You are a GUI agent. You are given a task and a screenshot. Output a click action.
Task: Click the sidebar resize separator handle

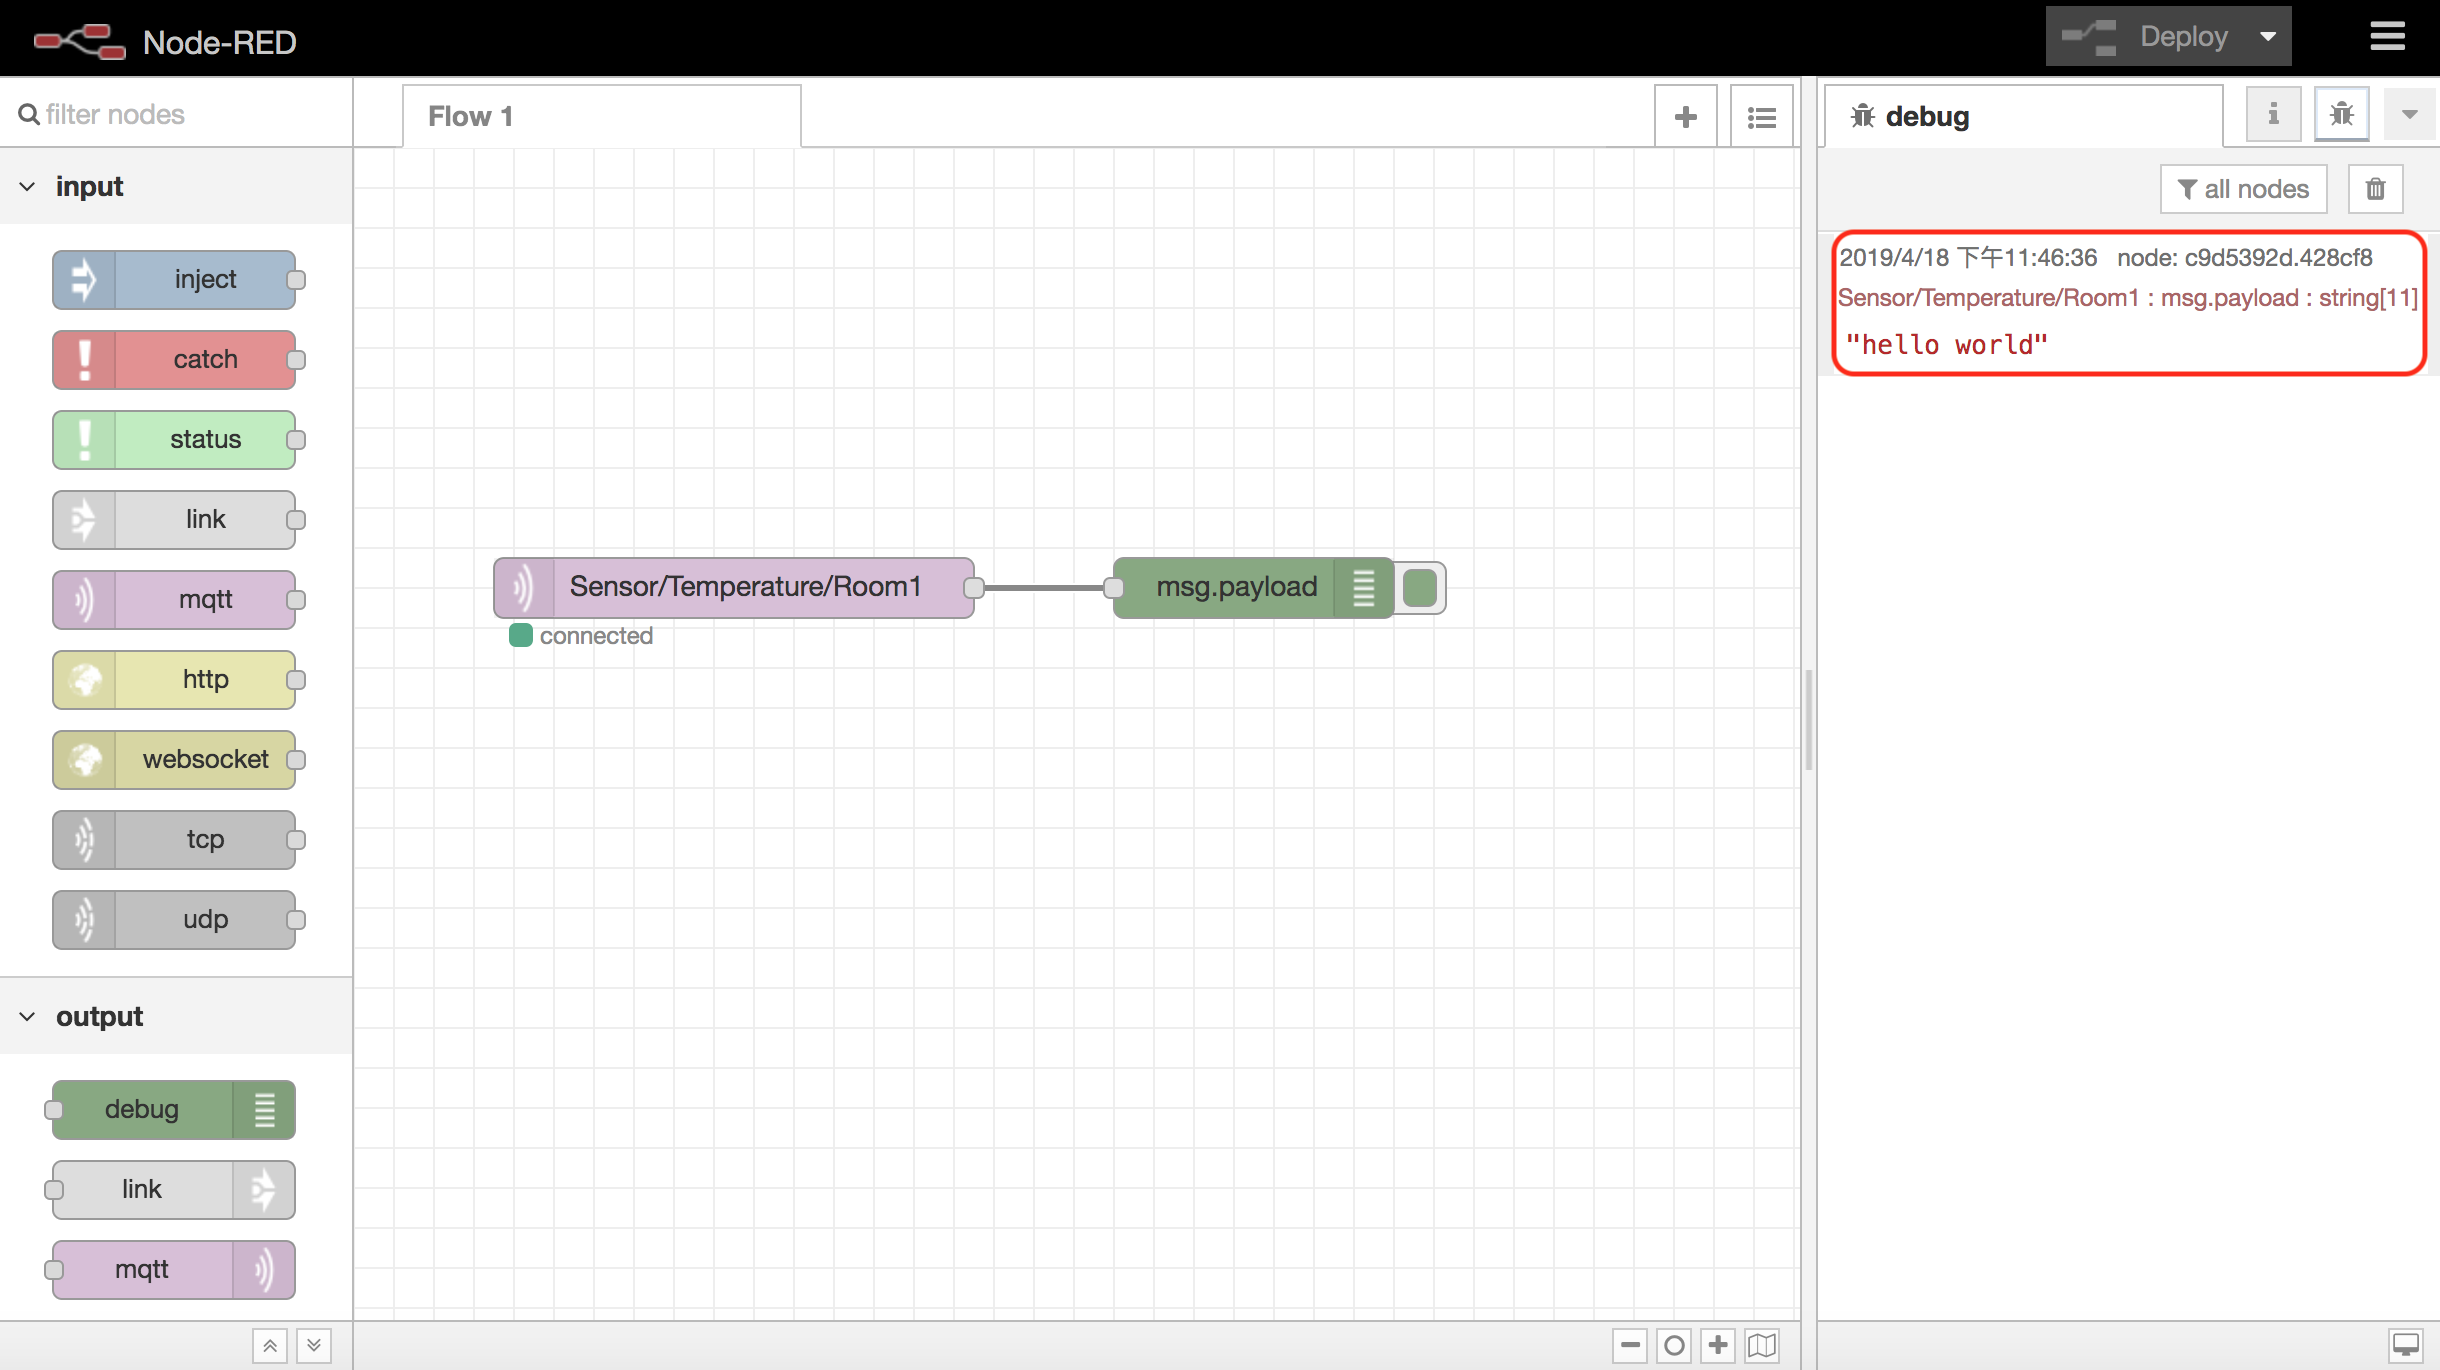click(x=1809, y=720)
